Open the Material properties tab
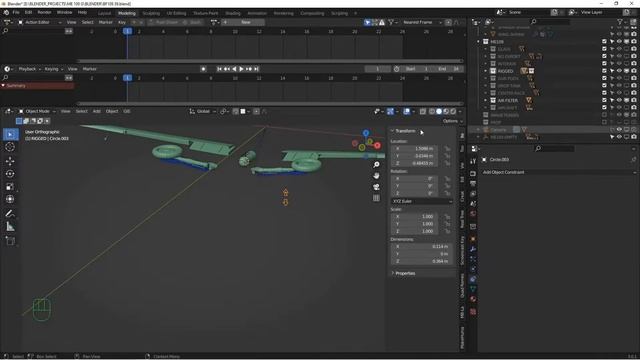The height and width of the screenshot is (360, 640). (x=473, y=299)
